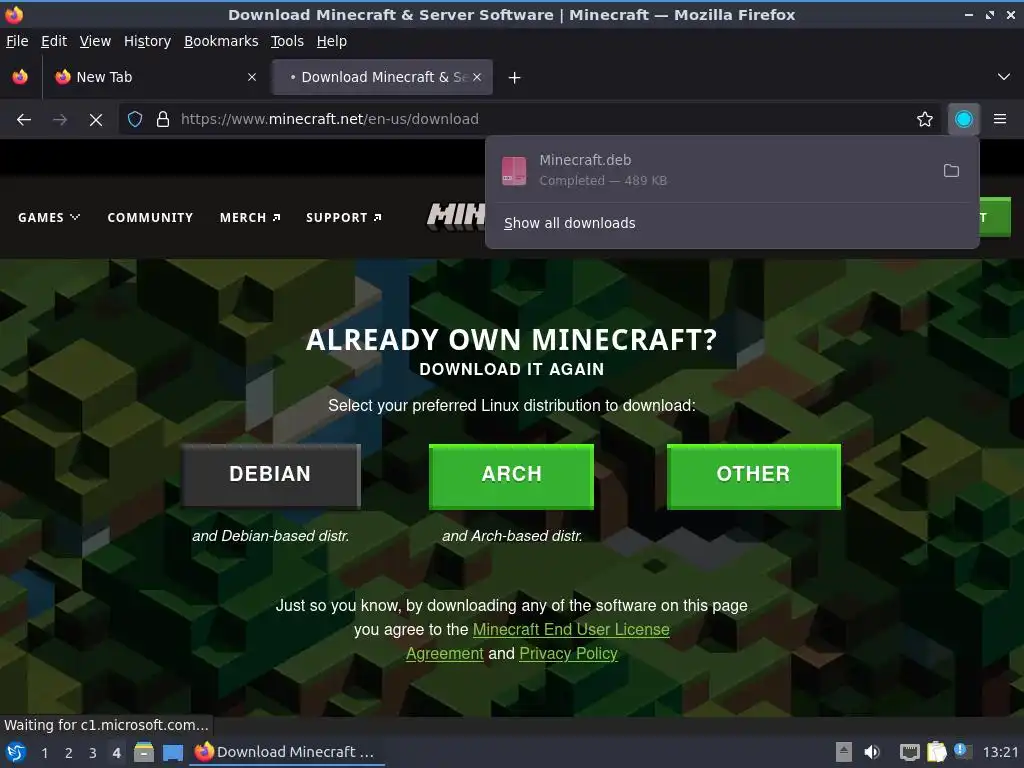Open clipboard manager tray icon

[936, 752]
